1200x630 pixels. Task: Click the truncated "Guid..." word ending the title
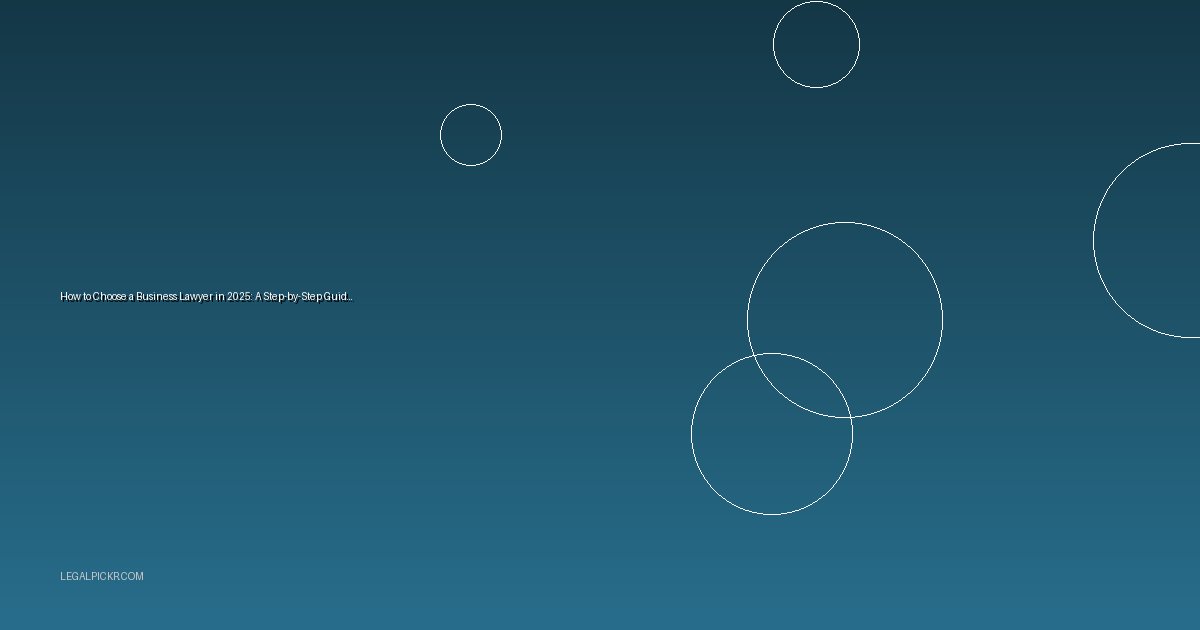(x=338, y=297)
